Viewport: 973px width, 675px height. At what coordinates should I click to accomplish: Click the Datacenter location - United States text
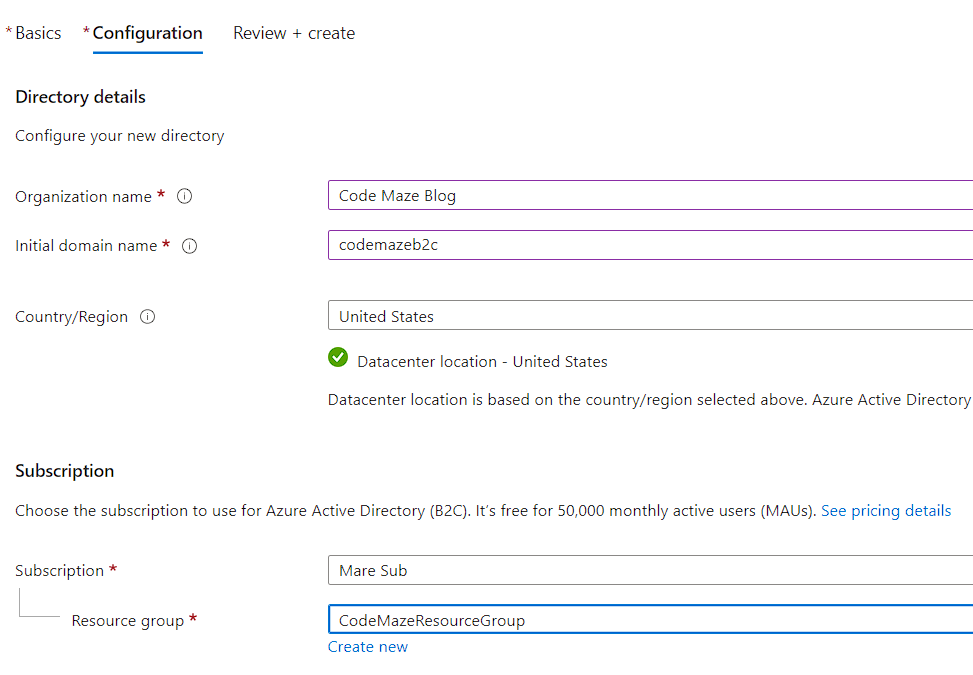click(482, 362)
